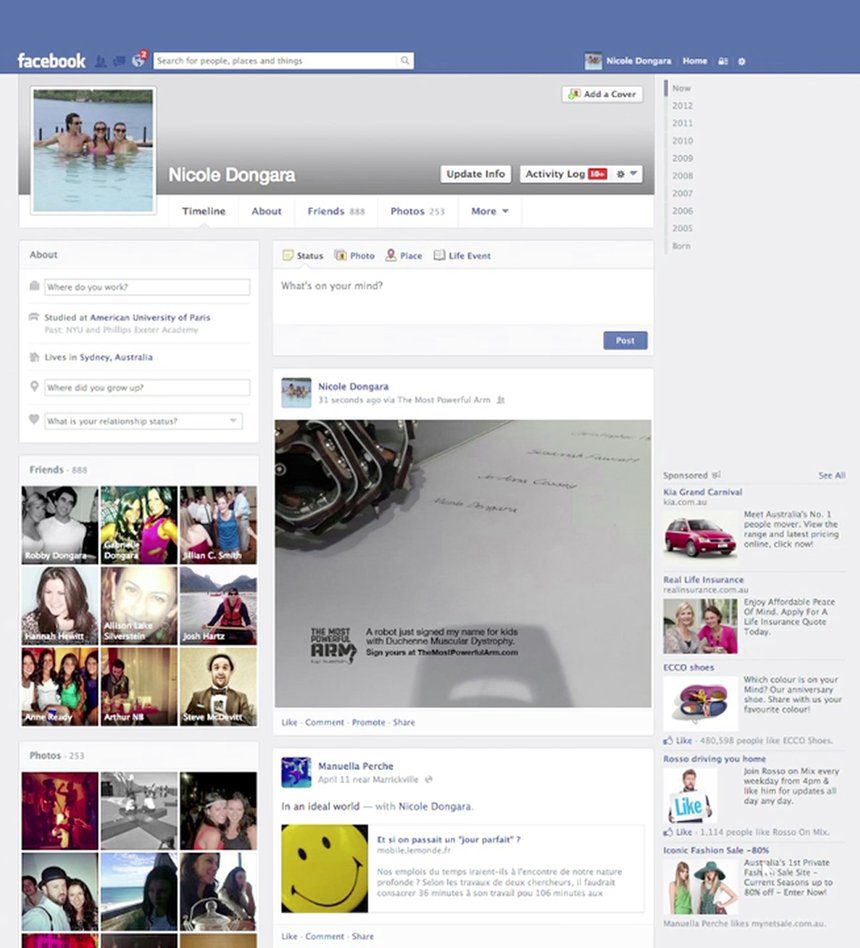Go to Home in top bar
860x948 pixels.
695,61
